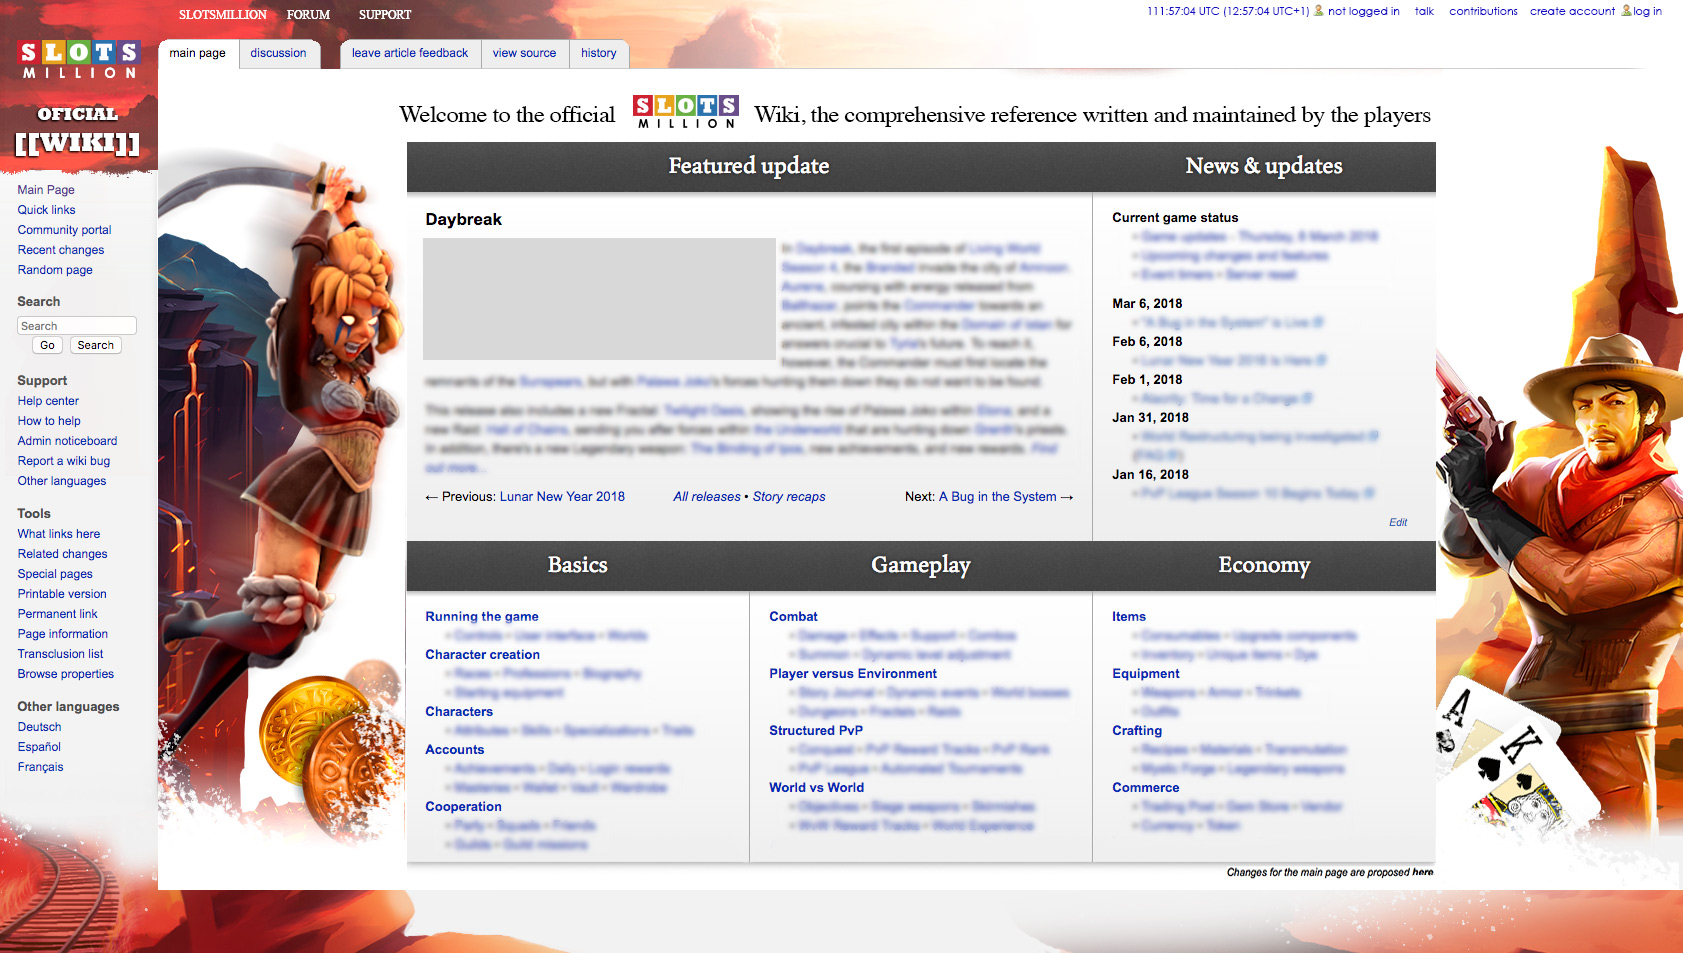Open Help center link

coord(48,401)
